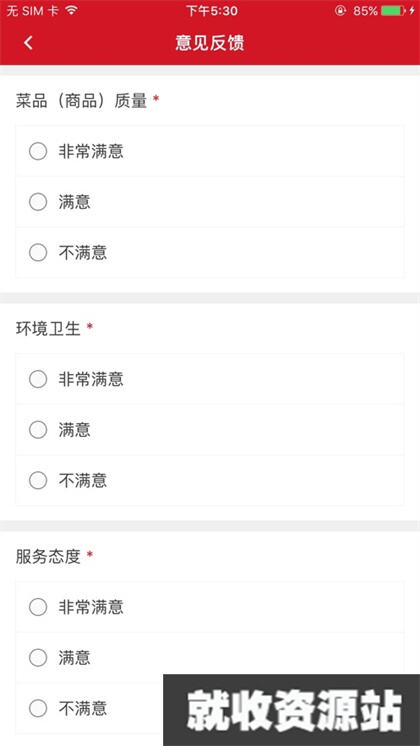Tap the 下午5:30 clock in status bar
420x746 pixels.
pyautogui.click(x=212, y=10)
